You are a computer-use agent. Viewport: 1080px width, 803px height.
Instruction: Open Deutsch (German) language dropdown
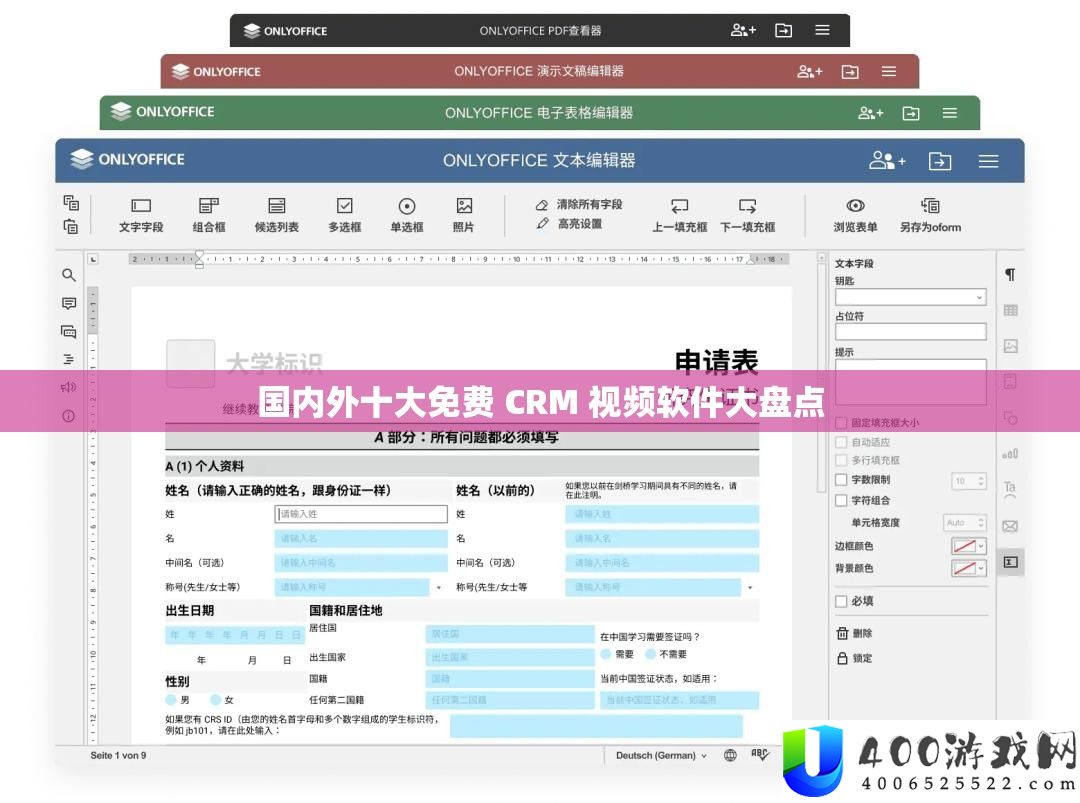(661, 755)
